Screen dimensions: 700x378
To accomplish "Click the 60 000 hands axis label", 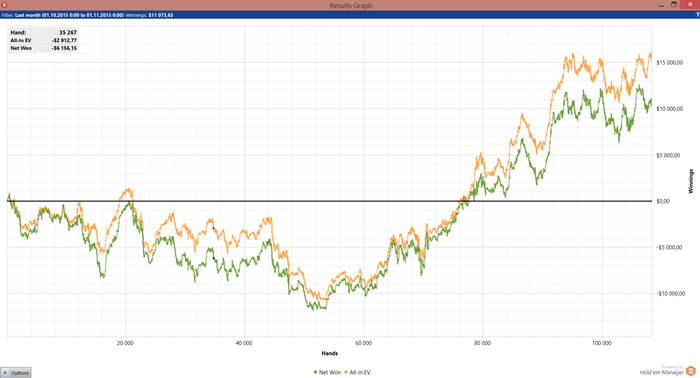I will click(363, 343).
